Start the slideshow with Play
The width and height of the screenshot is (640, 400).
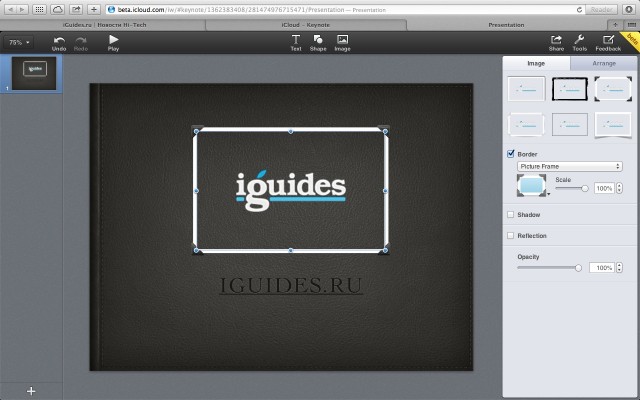point(113,43)
